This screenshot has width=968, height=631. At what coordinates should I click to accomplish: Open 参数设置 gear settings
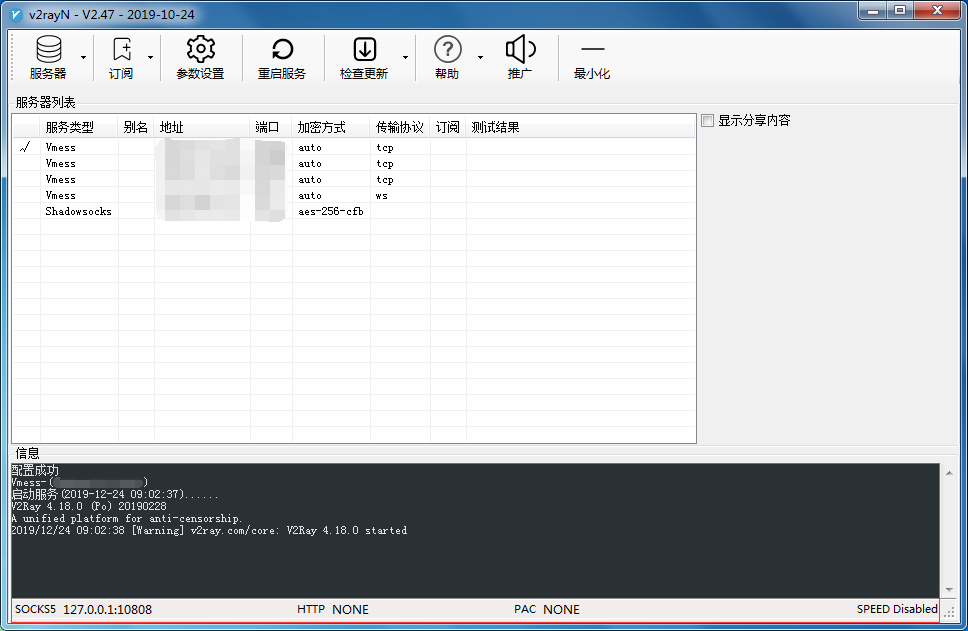(x=200, y=57)
